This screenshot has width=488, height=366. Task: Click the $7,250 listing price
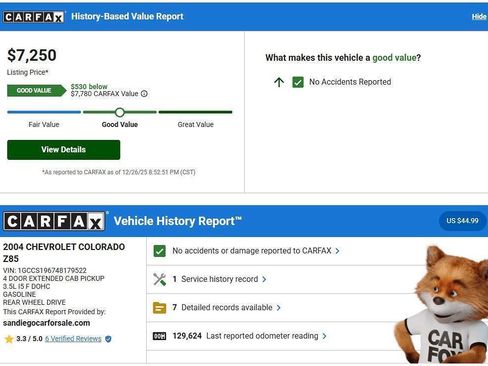coord(32,55)
